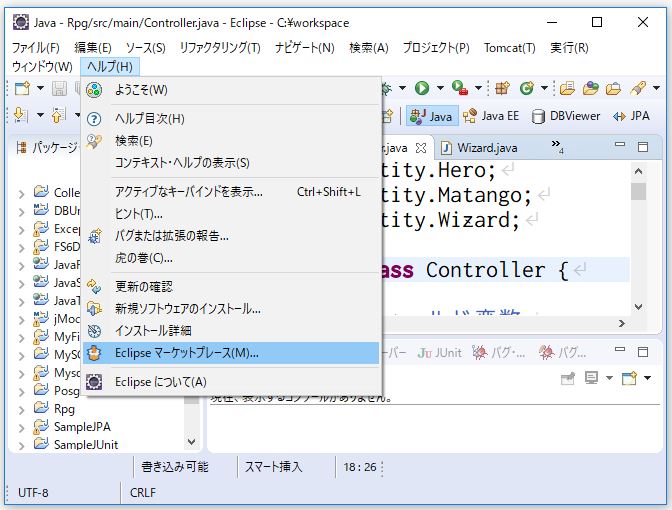Screen dimensions: 672x510
Task: Show hidden editor tabs list
Action: pyautogui.click(x=558, y=146)
